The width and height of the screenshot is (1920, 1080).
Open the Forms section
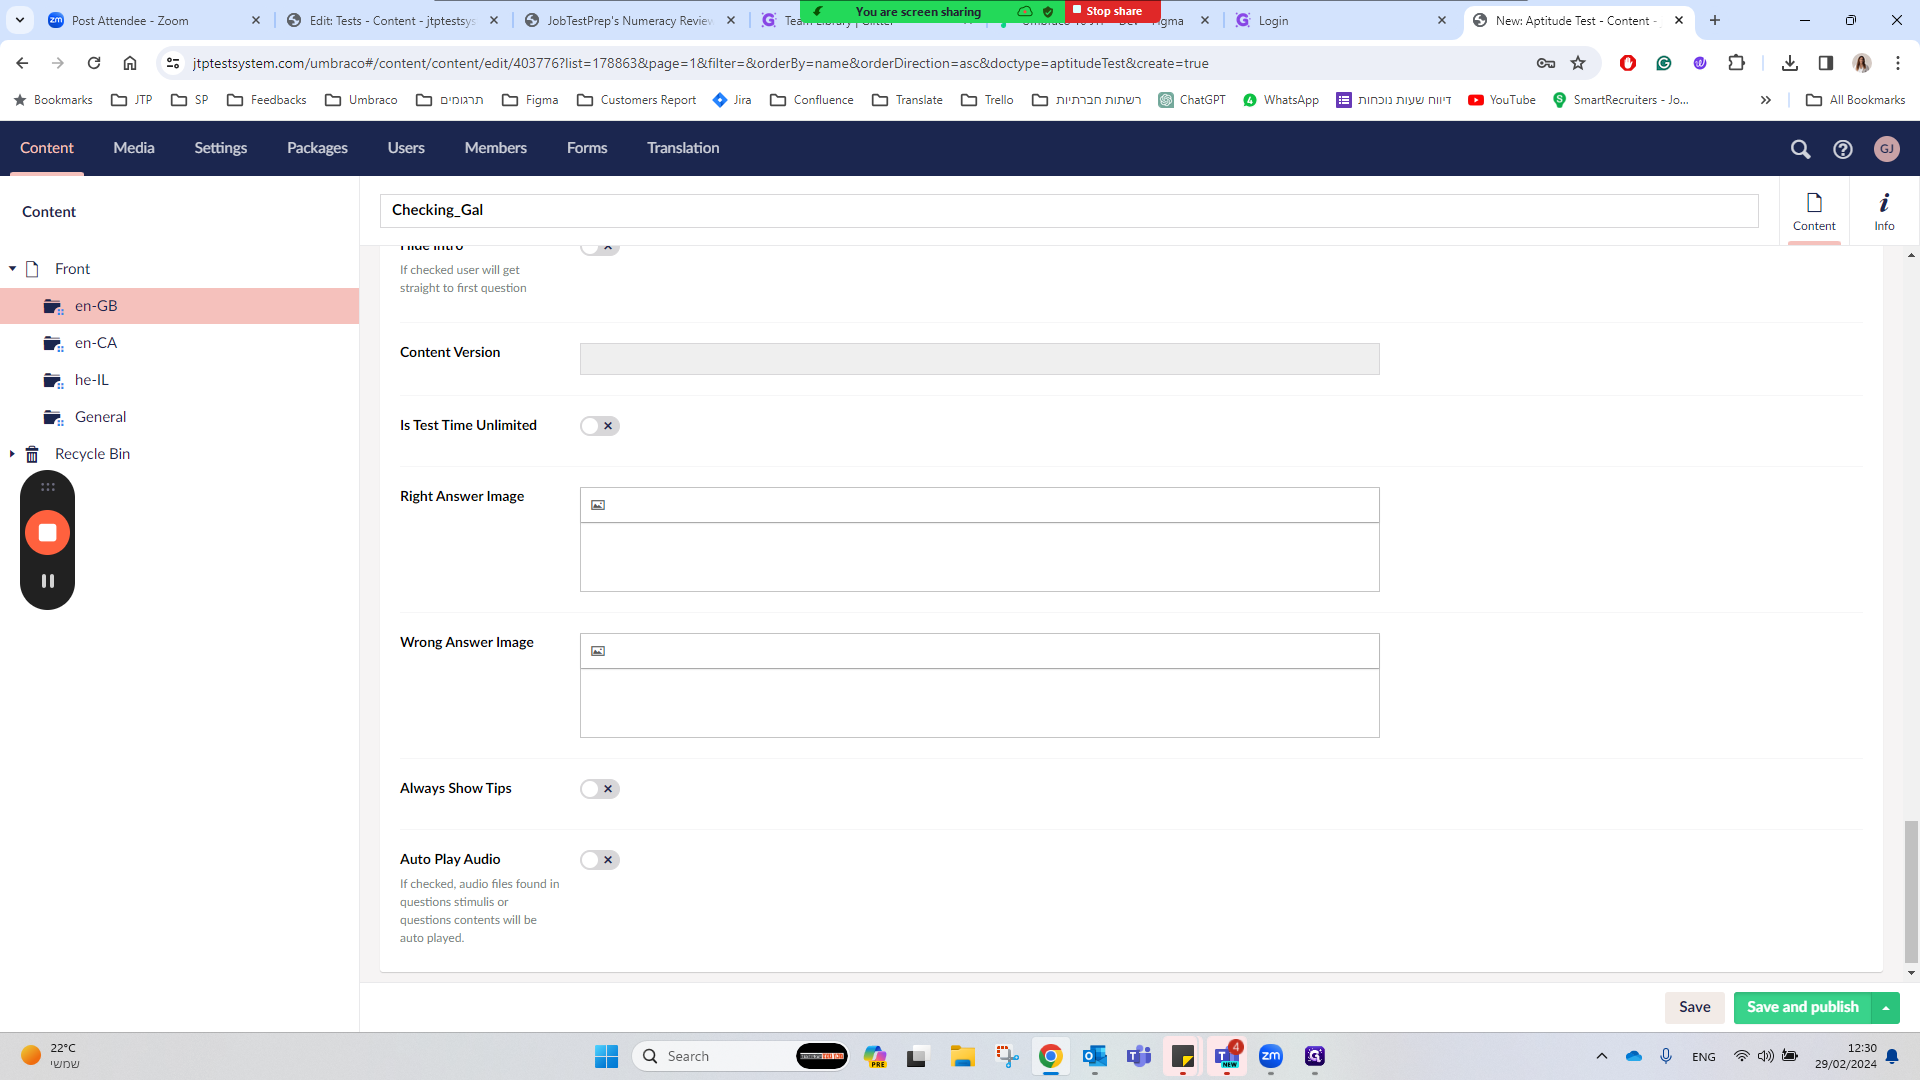tap(587, 148)
